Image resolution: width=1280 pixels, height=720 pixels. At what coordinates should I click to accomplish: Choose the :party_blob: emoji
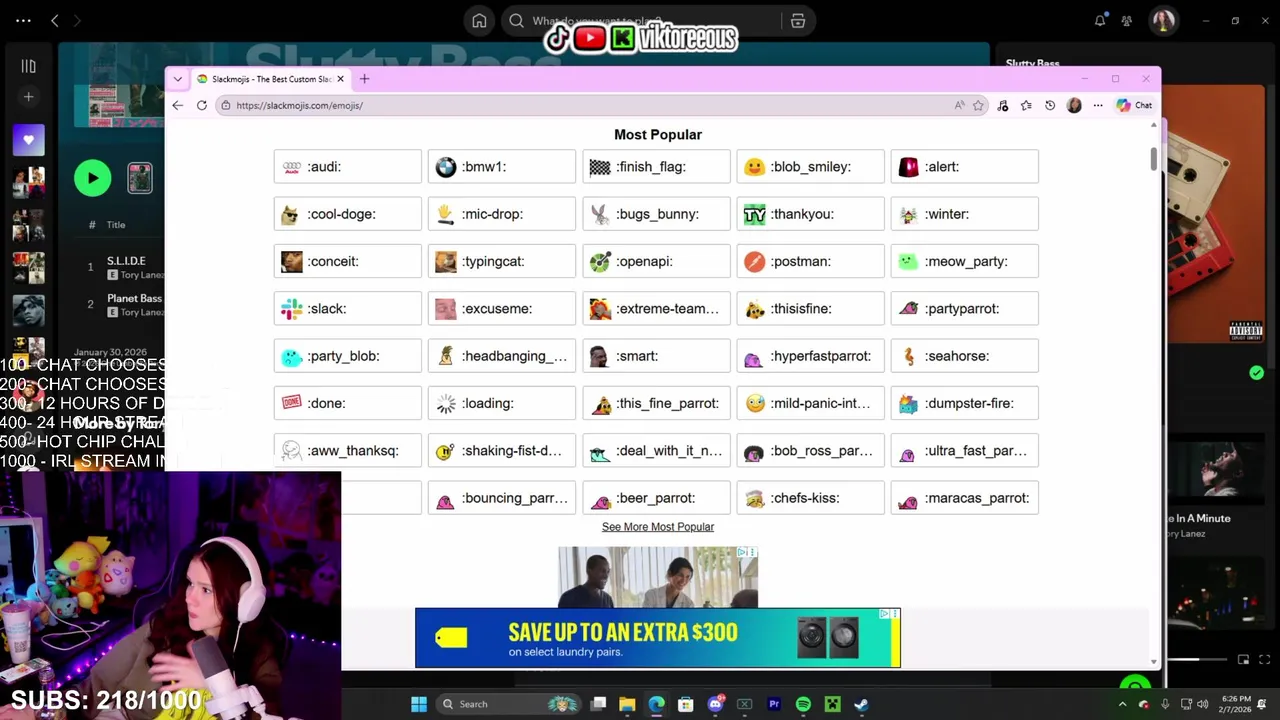pyautogui.click(x=347, y=356)
